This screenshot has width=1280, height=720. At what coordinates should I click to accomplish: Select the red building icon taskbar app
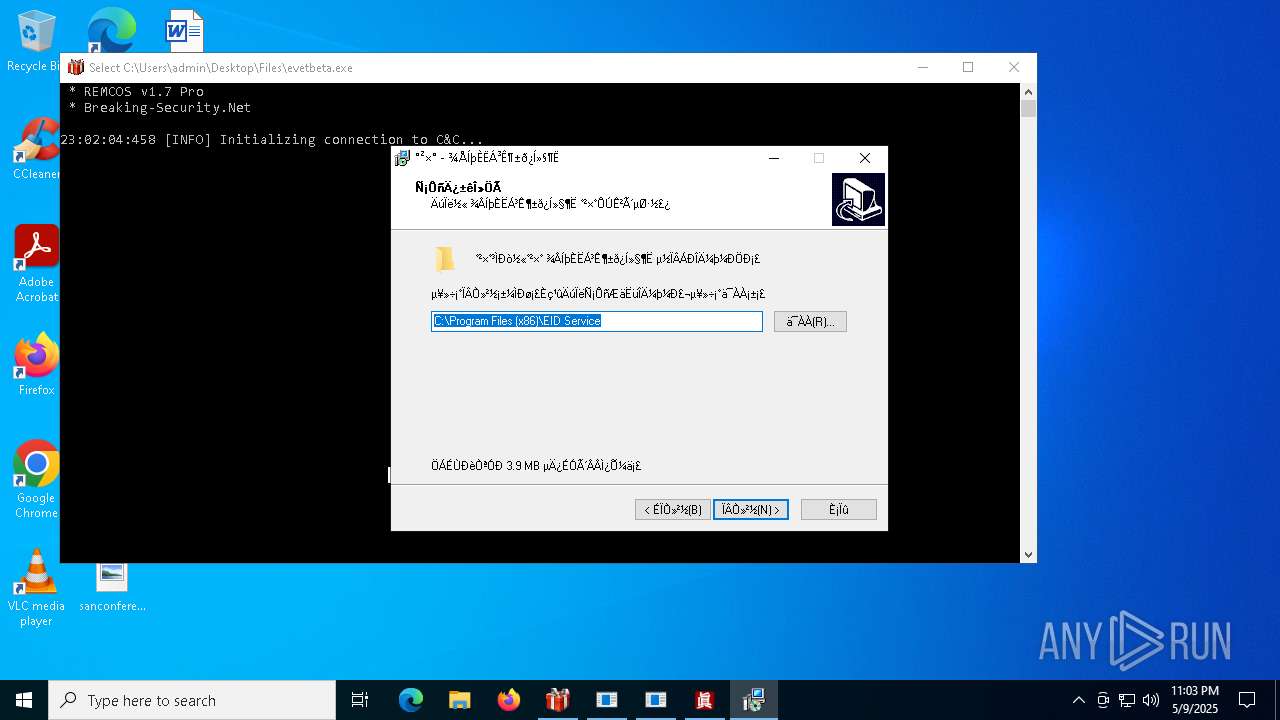point(705,700)
